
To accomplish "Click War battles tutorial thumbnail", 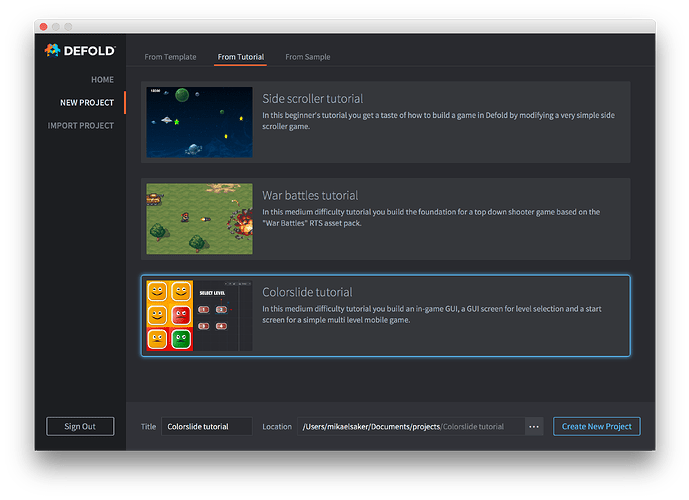I will [x=199, y=218].
